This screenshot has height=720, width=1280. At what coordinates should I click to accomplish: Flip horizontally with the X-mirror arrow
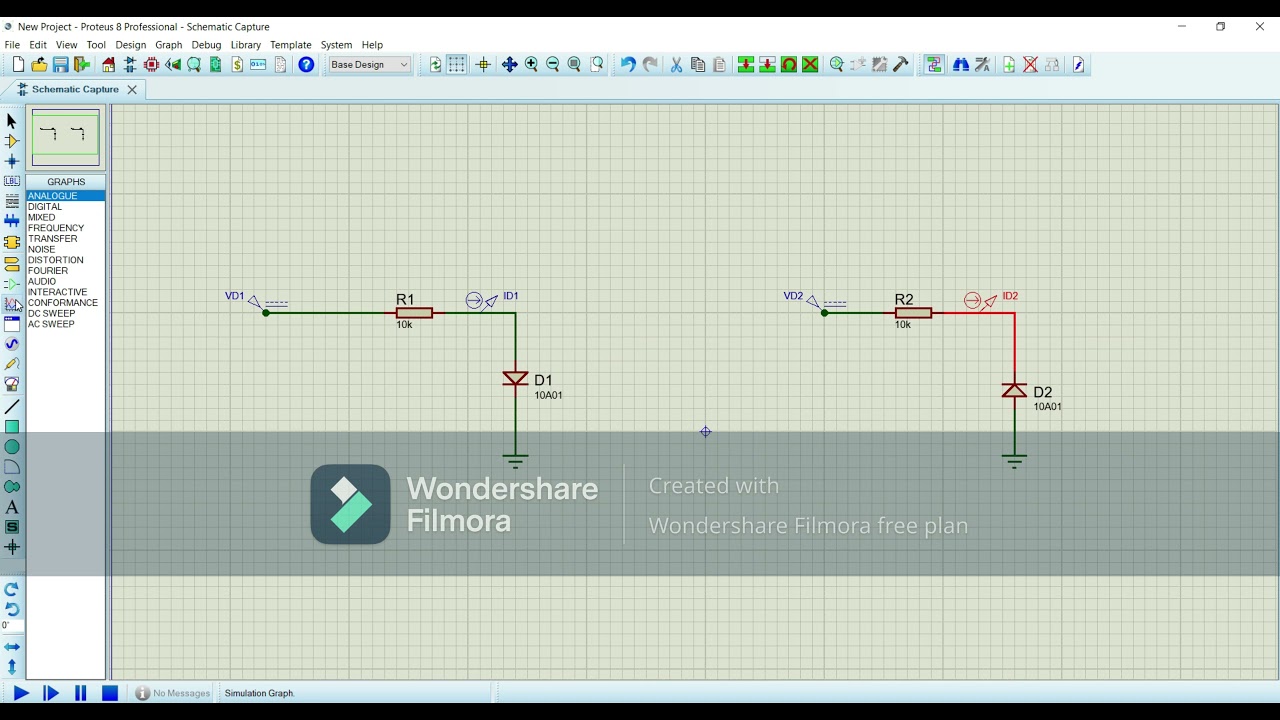pyautogui.click(x=12, y=647)
